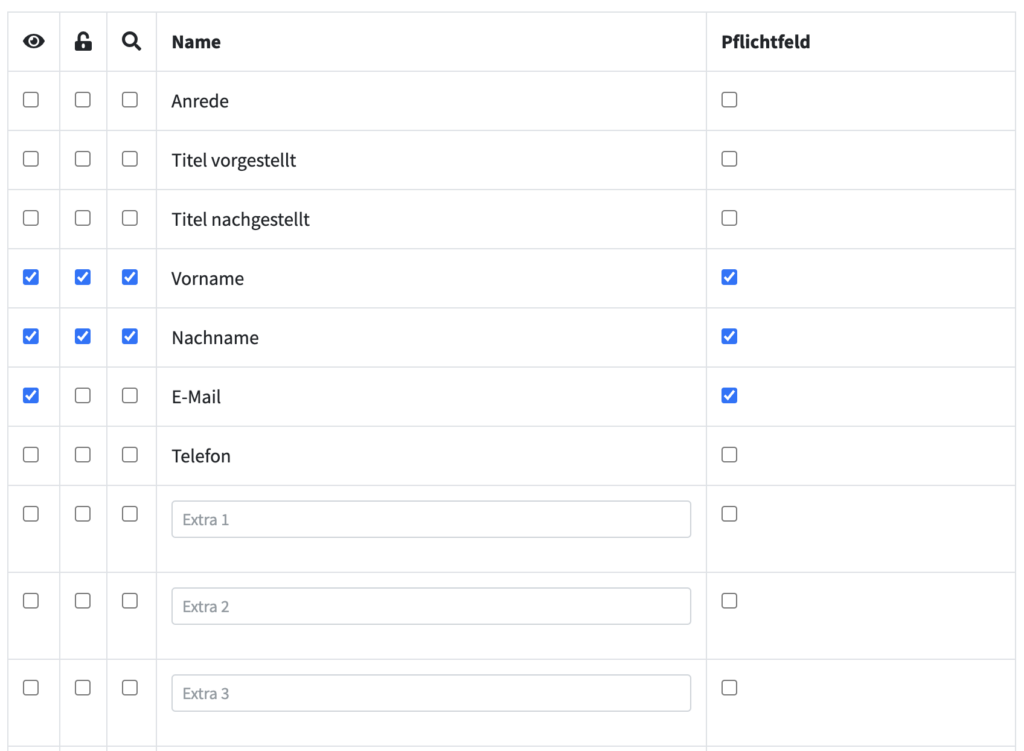Screen dimensions: 1024x751
Task: Enable visibility checkbox for Anrede
Action: click(31, 100)
